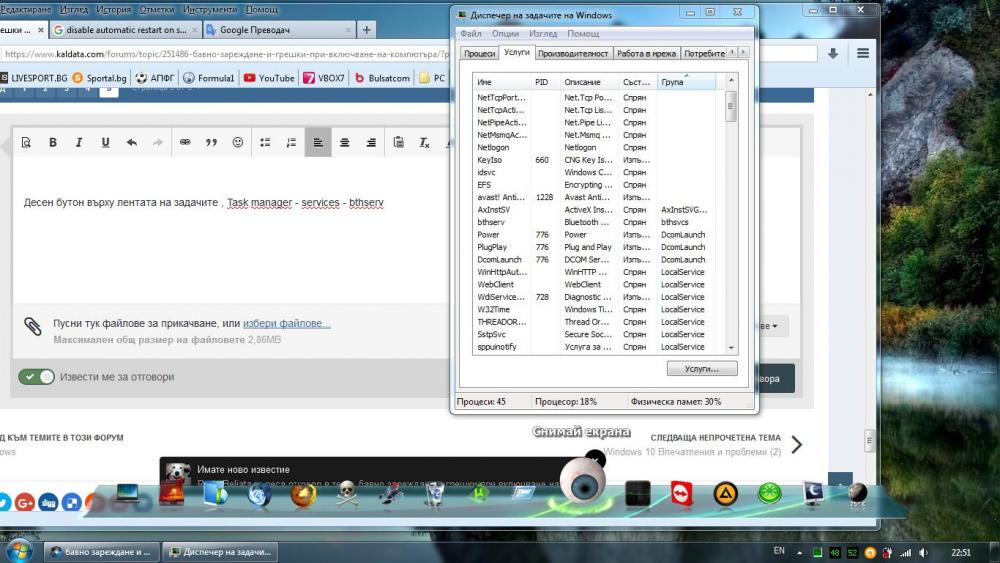This screenshot has height=563, width=1000.
Task: Open the browser Инструменти menu
Action: [210, 10]
